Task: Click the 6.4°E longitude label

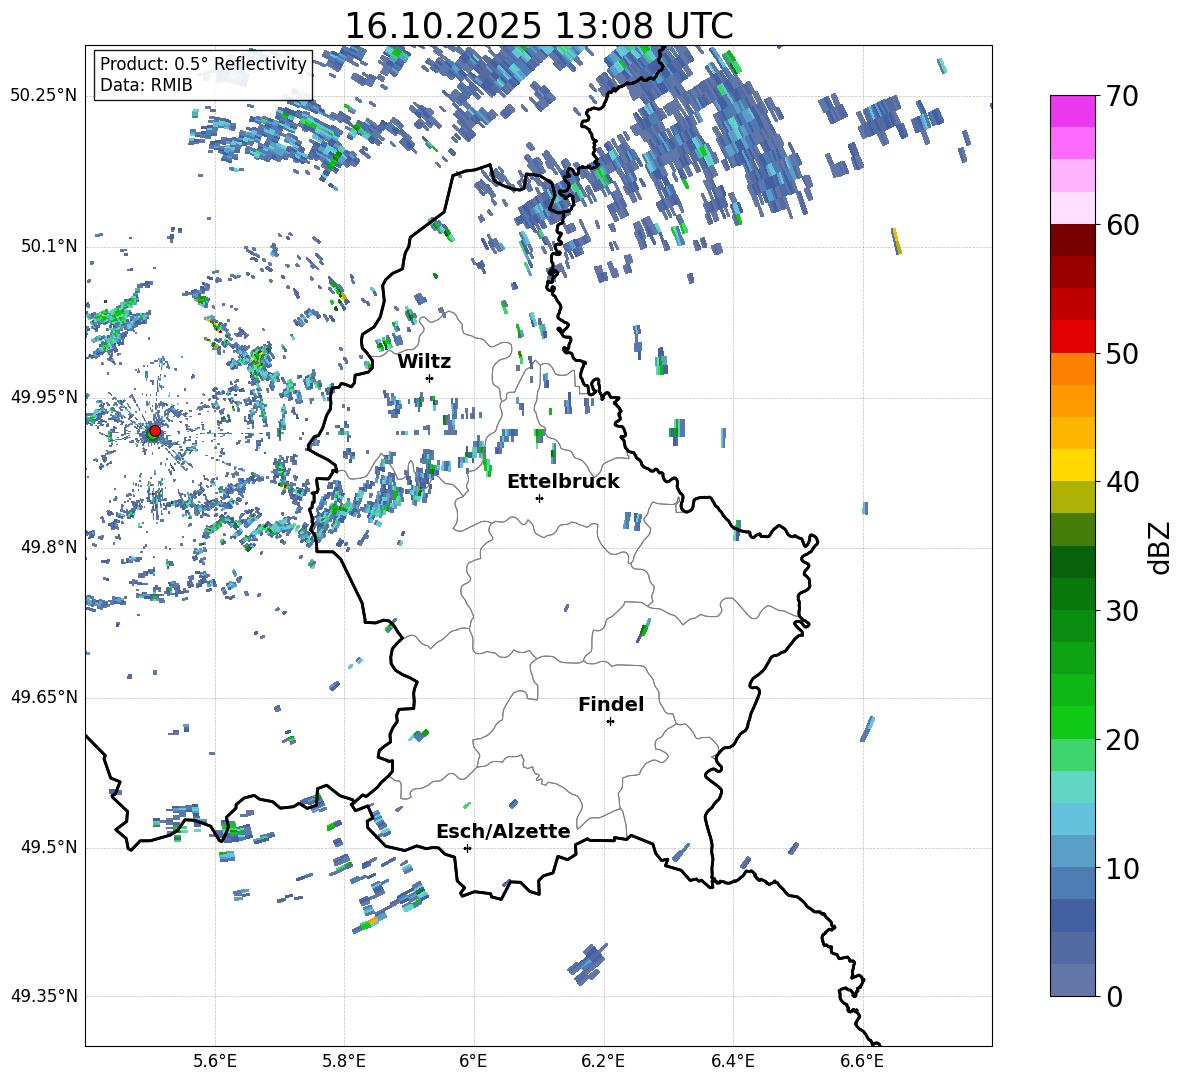Action: click(x=732, y=1061)
